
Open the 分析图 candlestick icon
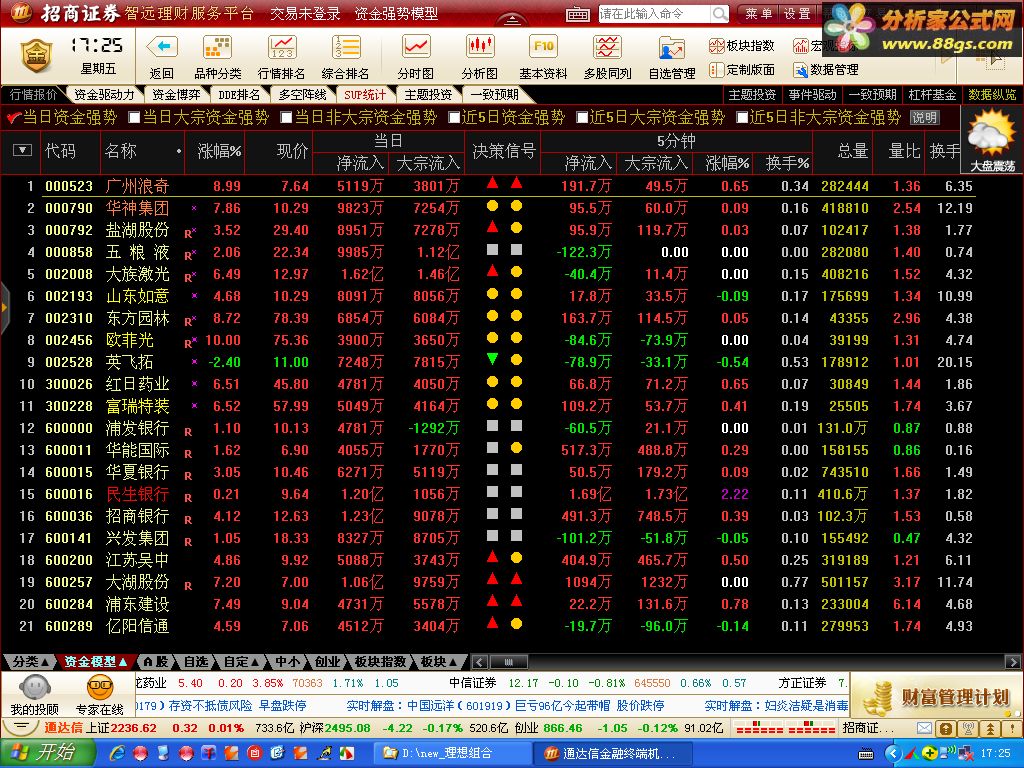(x=479, y=48)
